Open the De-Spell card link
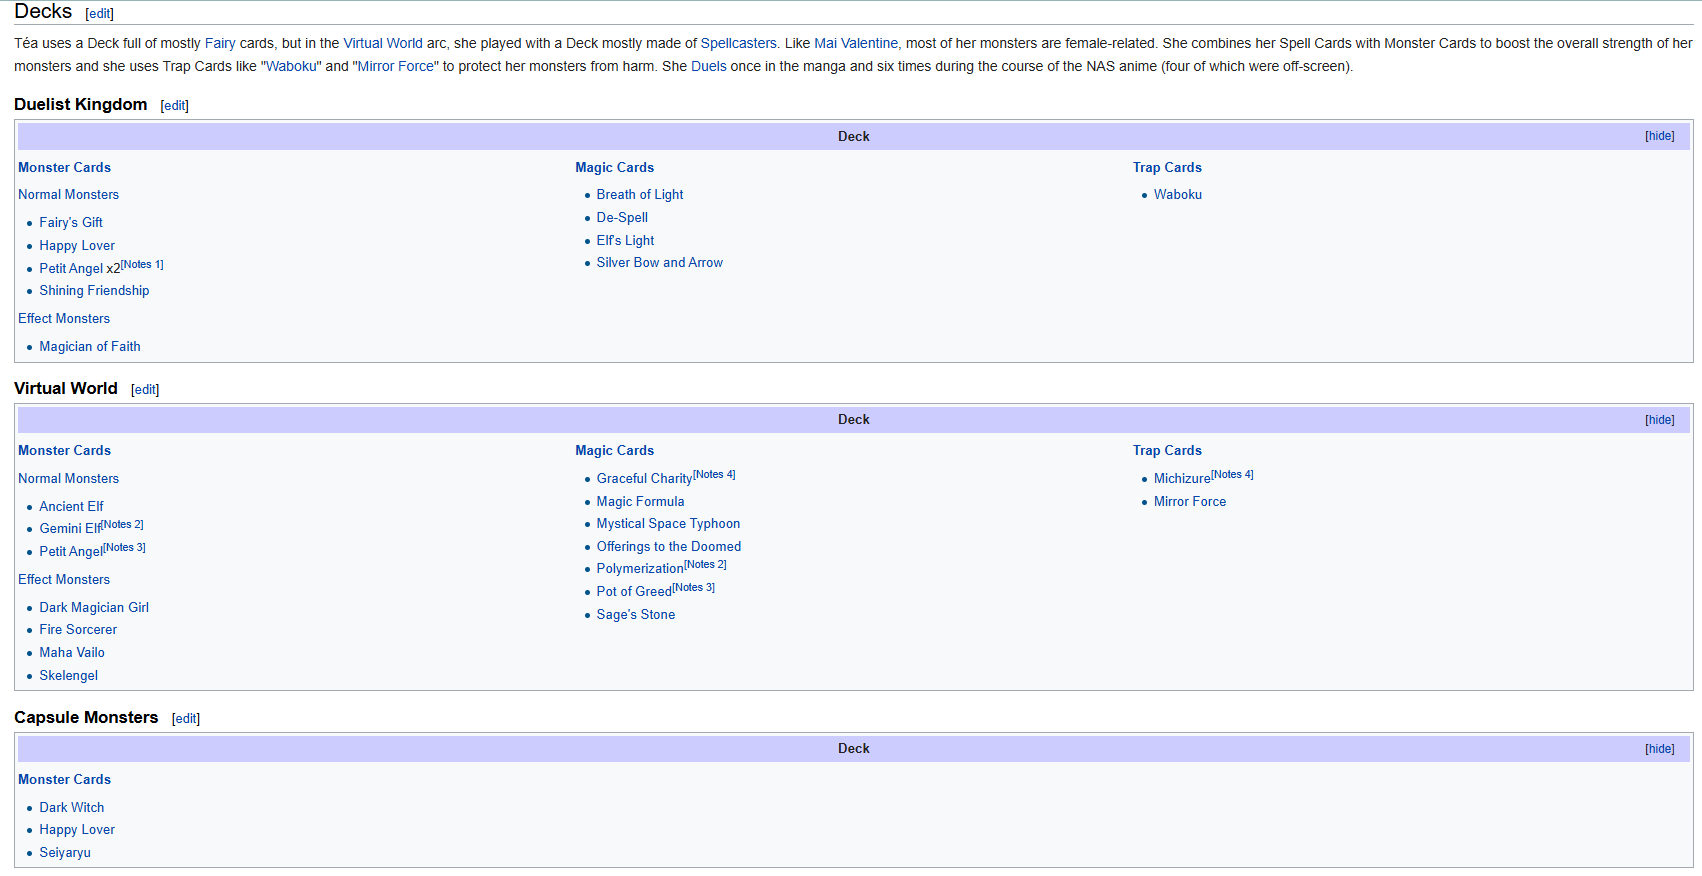The width and height of the screenshot is (1702, 876). pyautogui.click(x=622, y=218)
